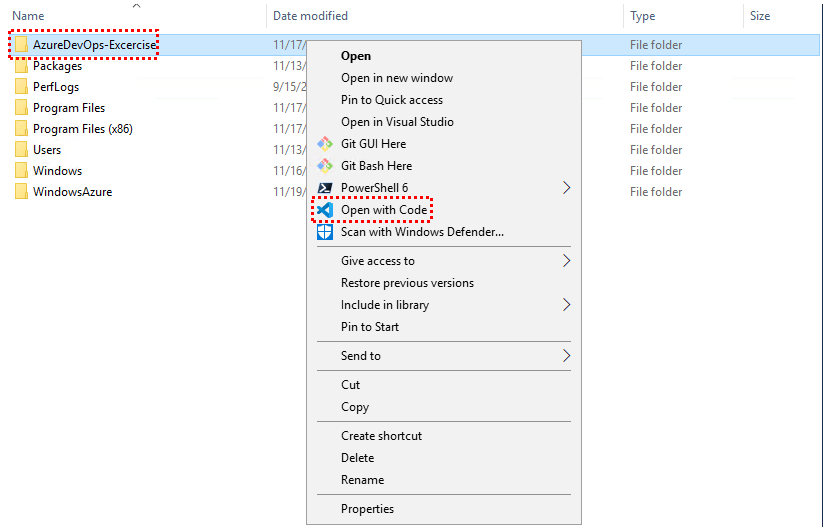Toggle sort direction arrow above Name column
Image resolution: width=827 pixels, height=532 pixels.
[x=137, y=6]
